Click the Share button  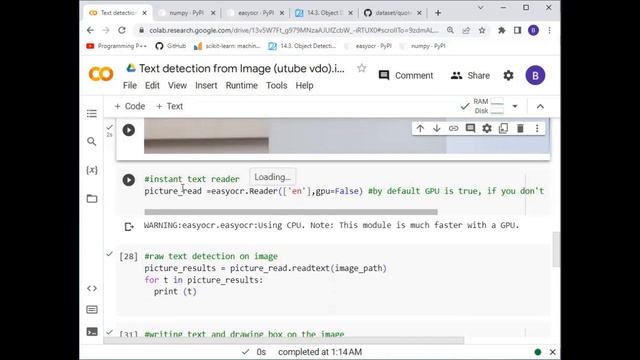(x=470, y=76)
